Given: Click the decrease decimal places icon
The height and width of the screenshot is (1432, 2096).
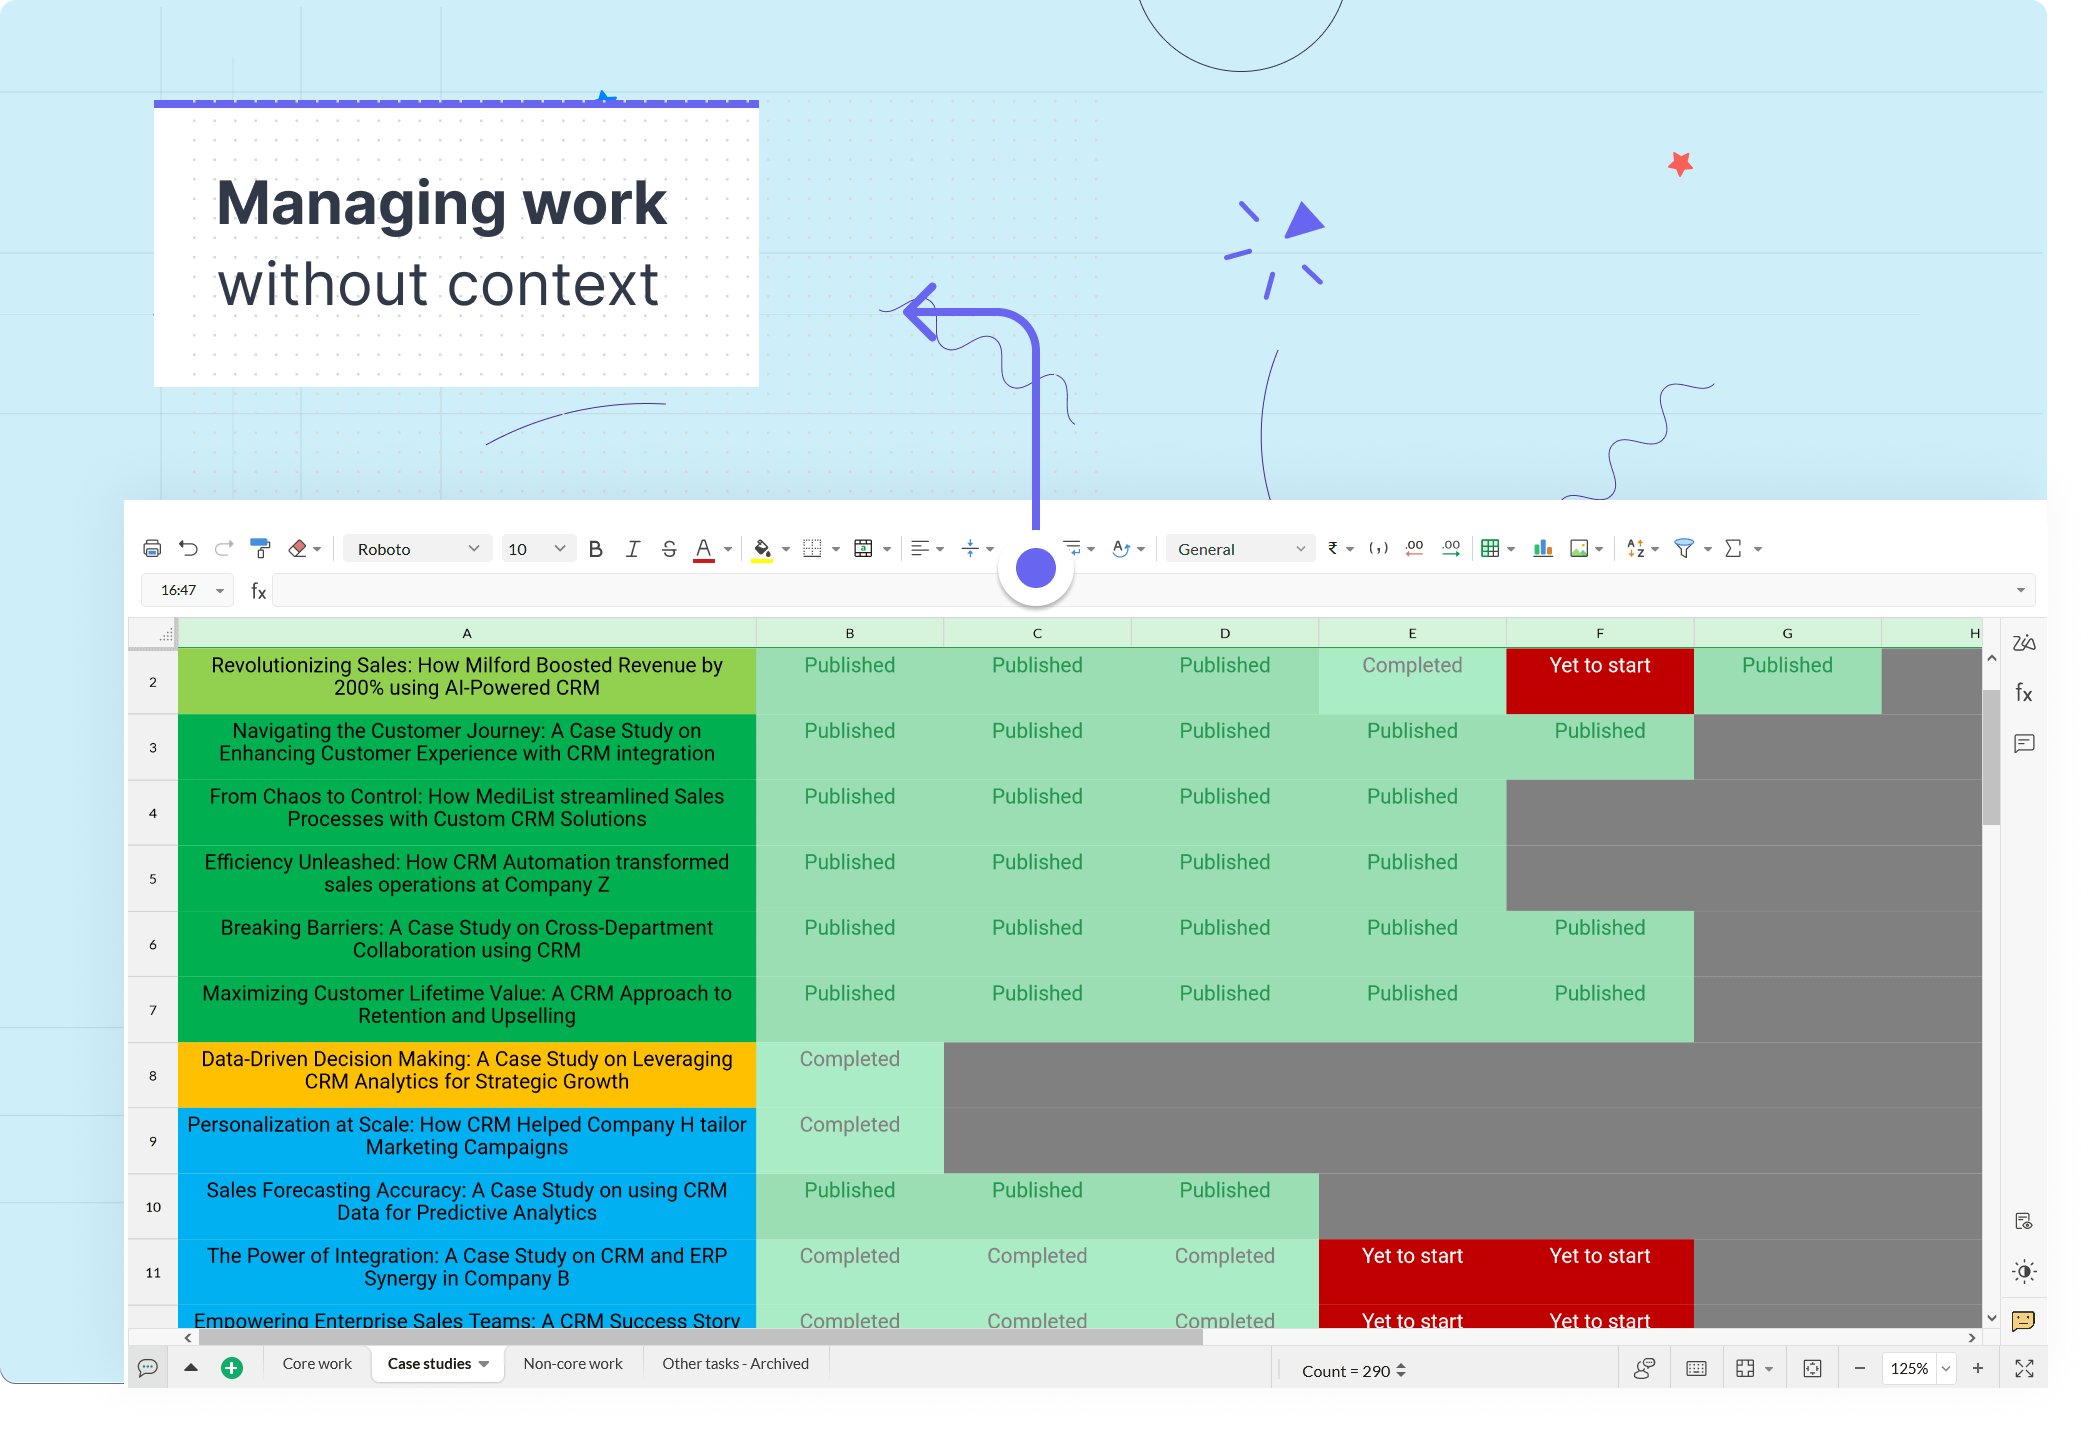Looking at the screenshot, I should tap(1414, 548).
